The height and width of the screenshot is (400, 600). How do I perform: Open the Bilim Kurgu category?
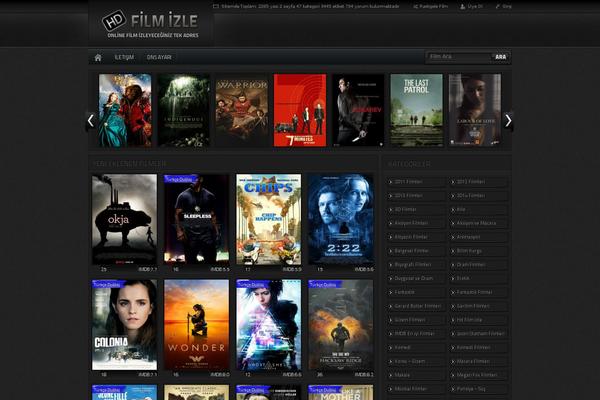(478, 251)
